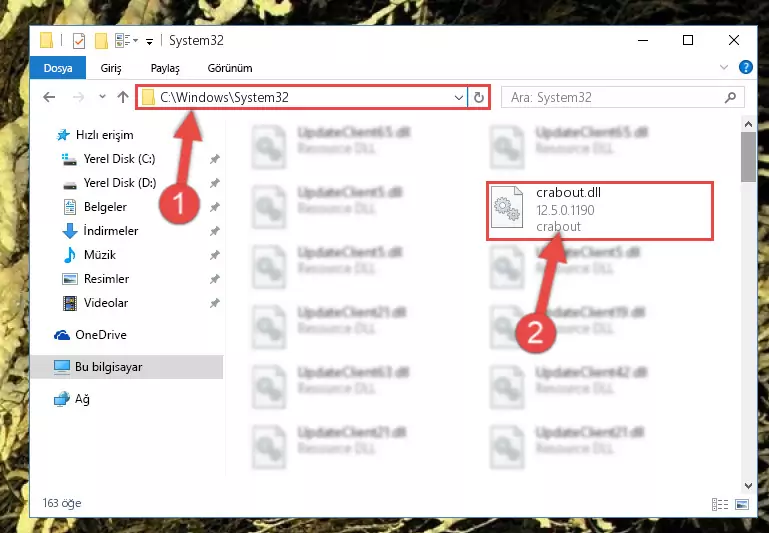Click the pin icon beside Videolar
The width and height of the screenshot is (769, 533).
tap(214, 303)
